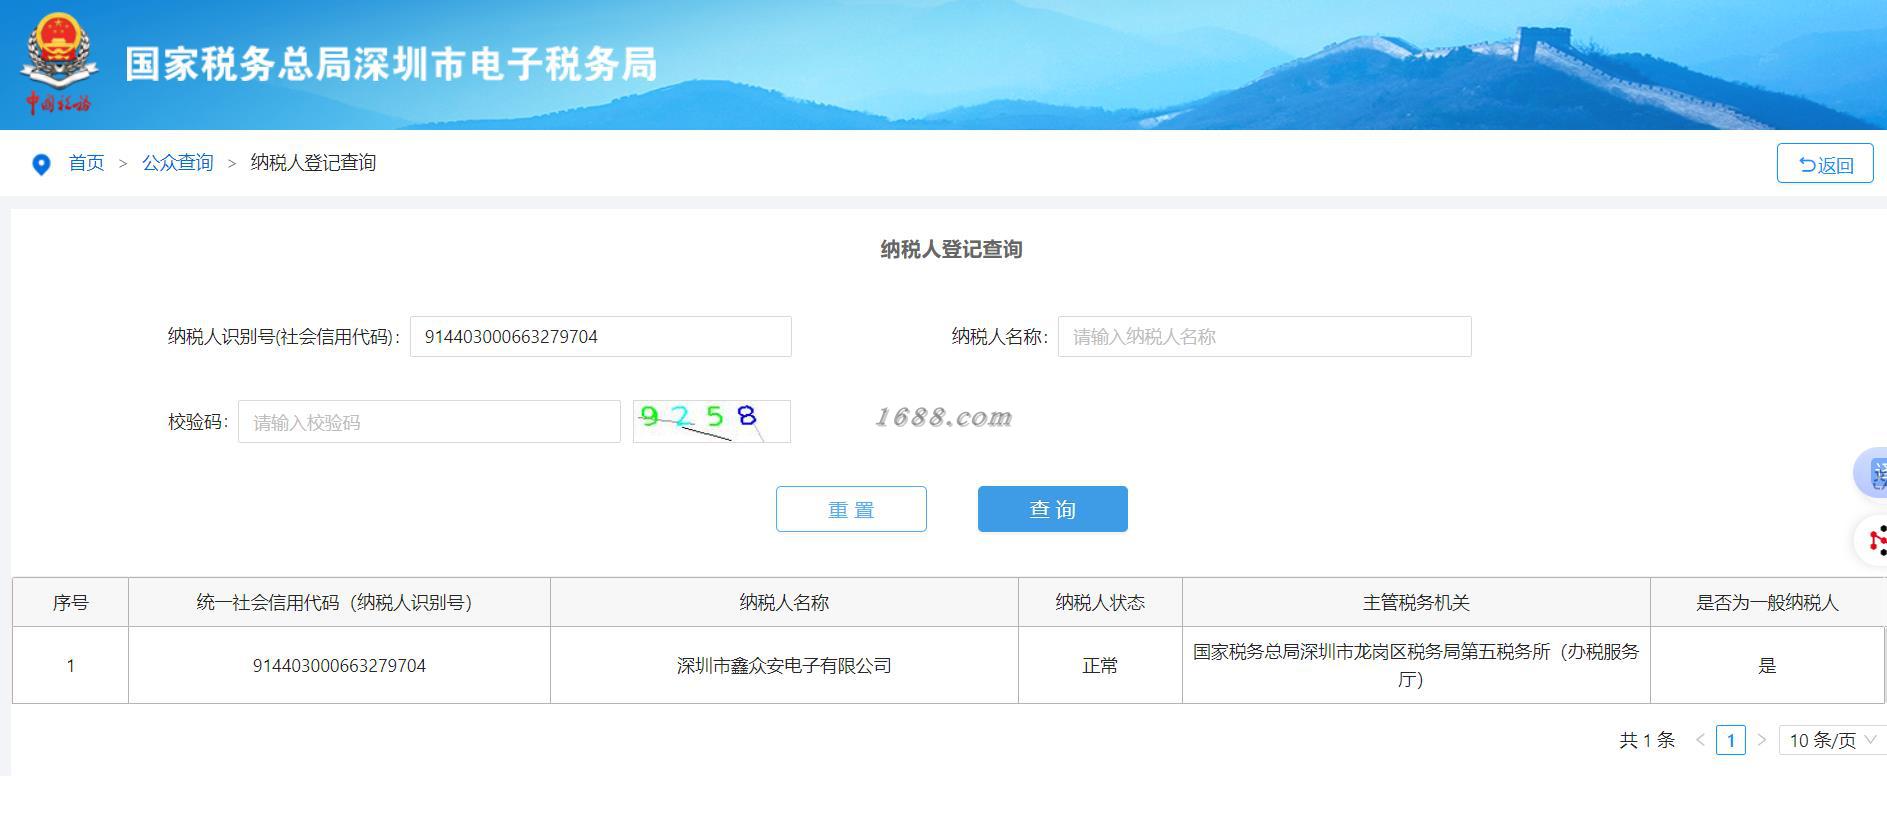Select page 1 in pagination
This screenshot has width=1887, height=830.
(1731, 740)
